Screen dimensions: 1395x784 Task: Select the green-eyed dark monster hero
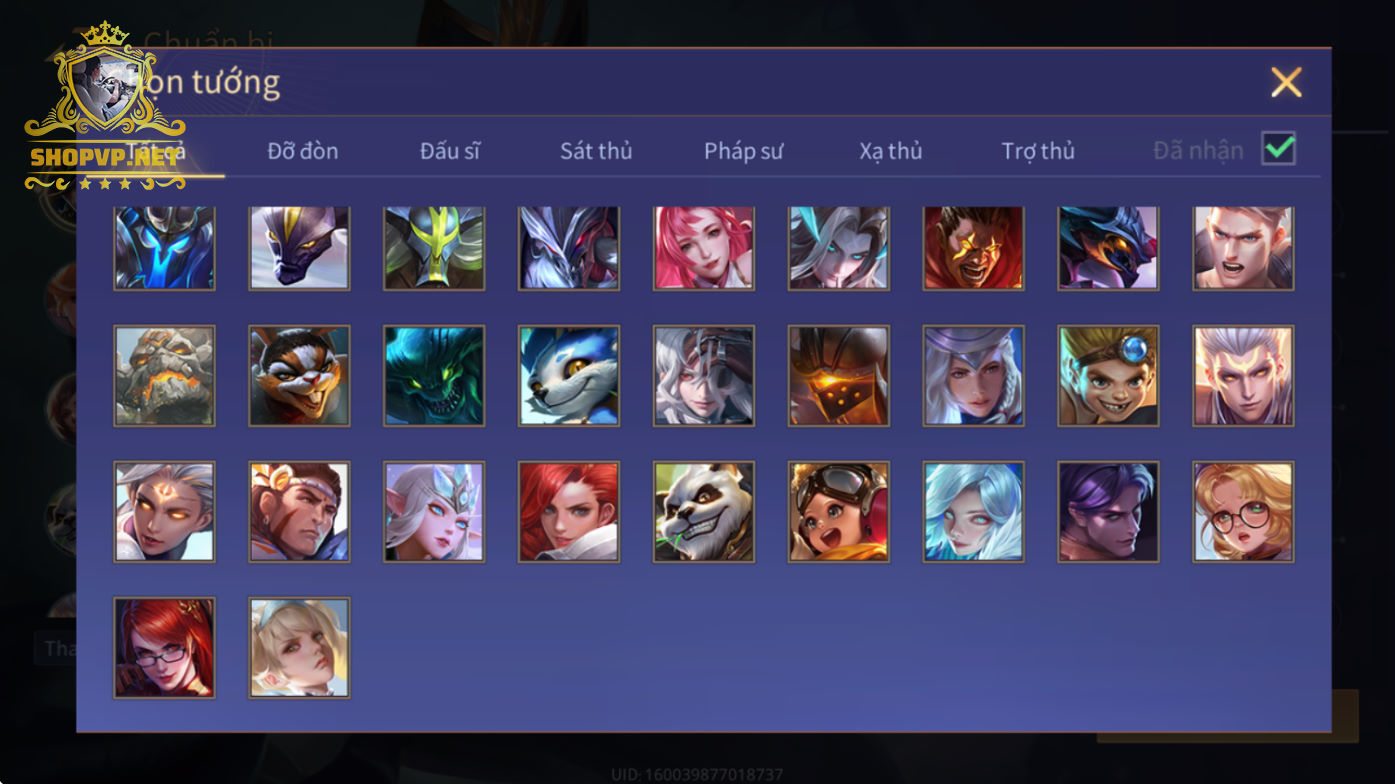434,376
